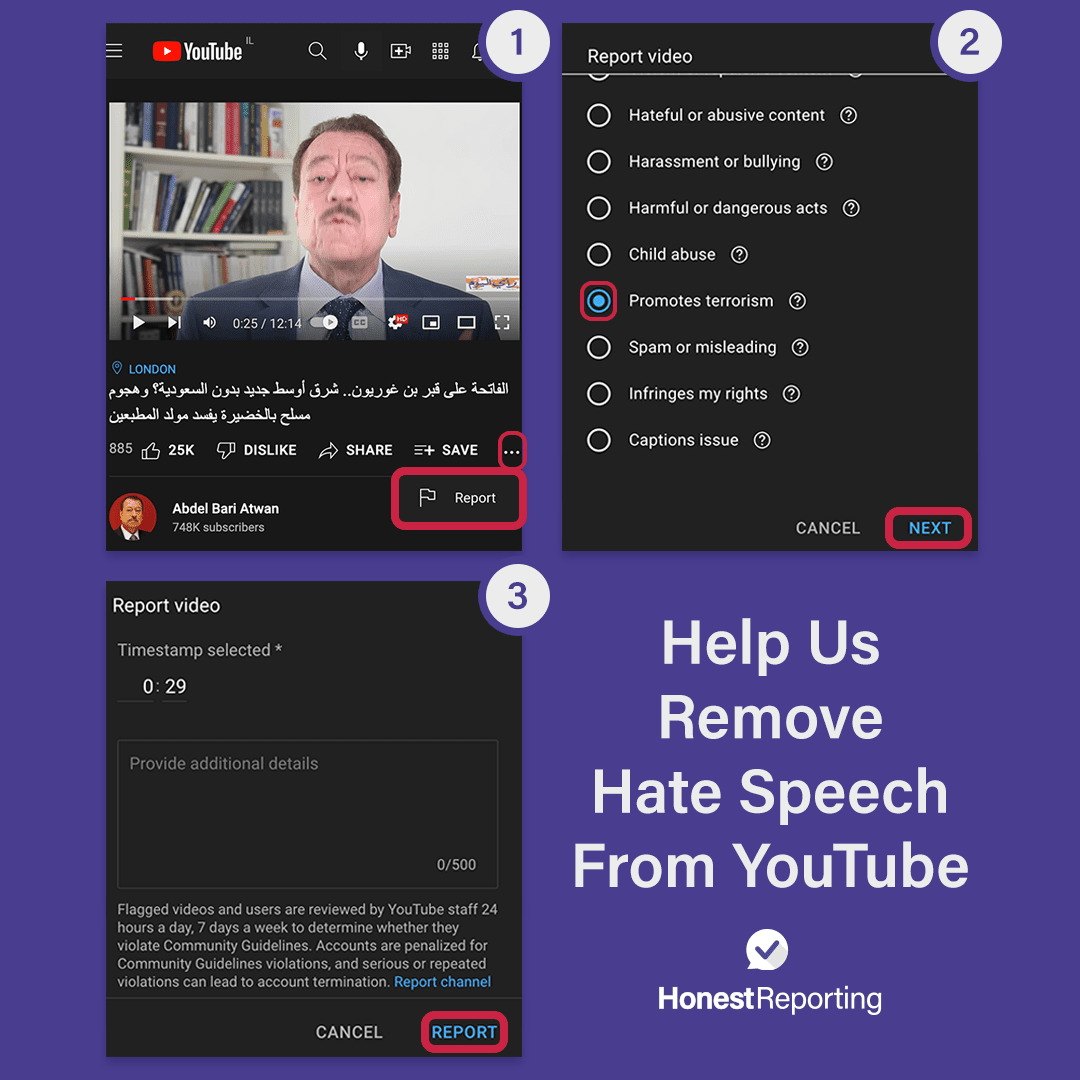Image resolution: width=1080 pixels, height=1080 pixels.
Task: Enable miniplayer mode
Action: [431, 322]
